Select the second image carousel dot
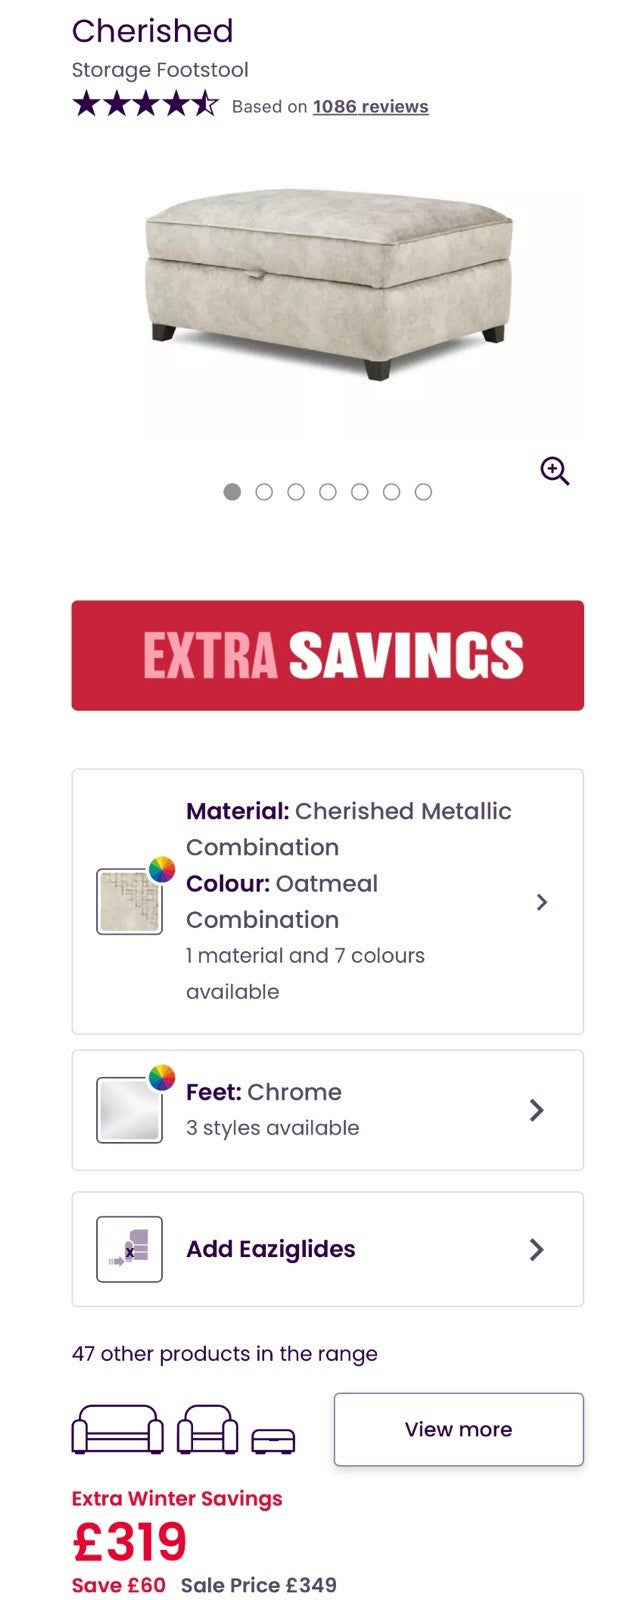Screen dimensions: 629x1600 tap(264, 492)
